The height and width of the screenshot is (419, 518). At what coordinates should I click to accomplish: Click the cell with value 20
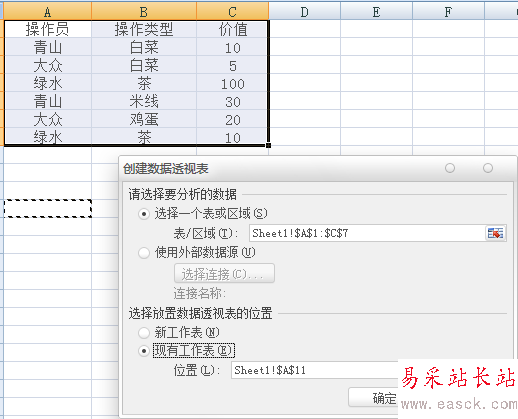click(x=233, y=119)
